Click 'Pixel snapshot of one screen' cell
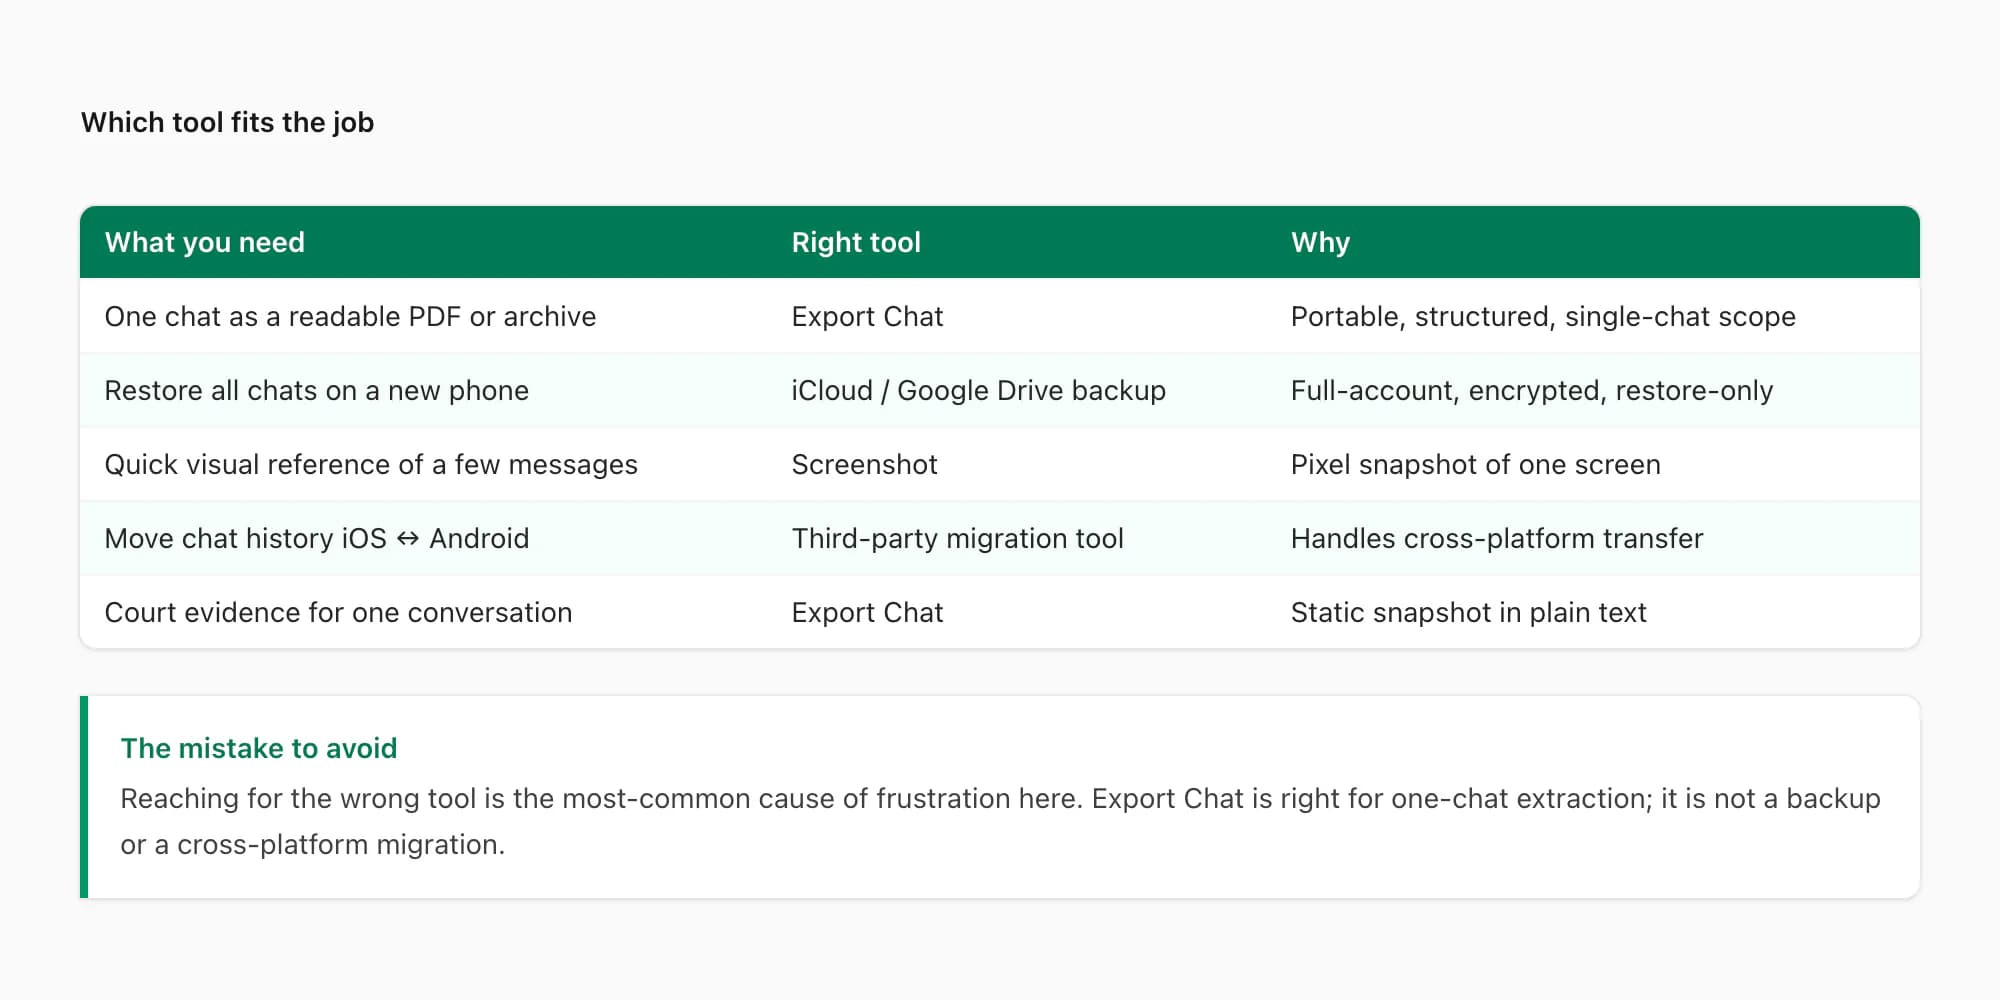 click(1475, 464)
